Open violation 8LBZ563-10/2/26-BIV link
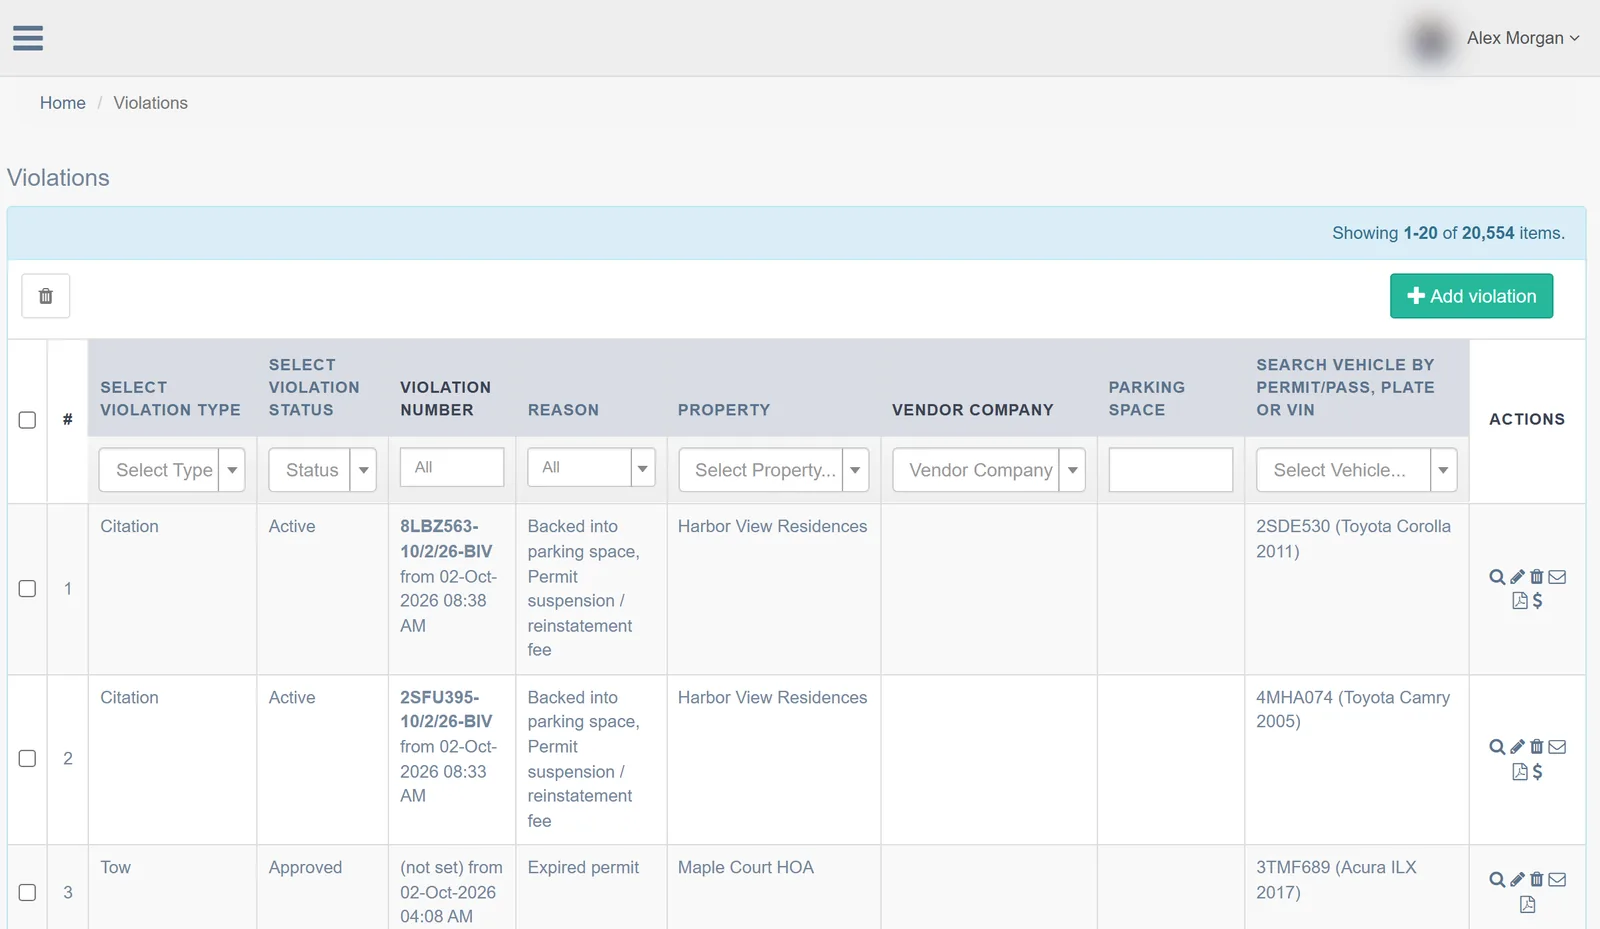The height and width of the screenshot is (929, 1600). 446,539
